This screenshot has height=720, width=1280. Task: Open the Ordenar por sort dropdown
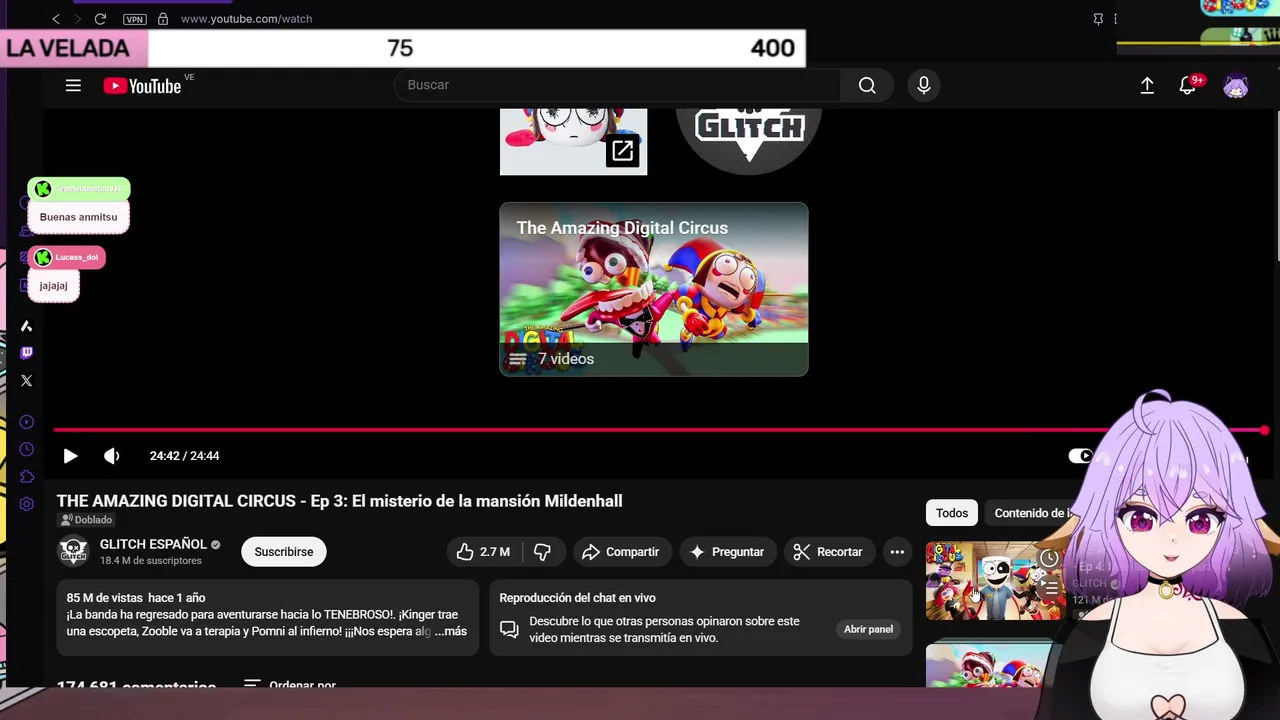289,685
